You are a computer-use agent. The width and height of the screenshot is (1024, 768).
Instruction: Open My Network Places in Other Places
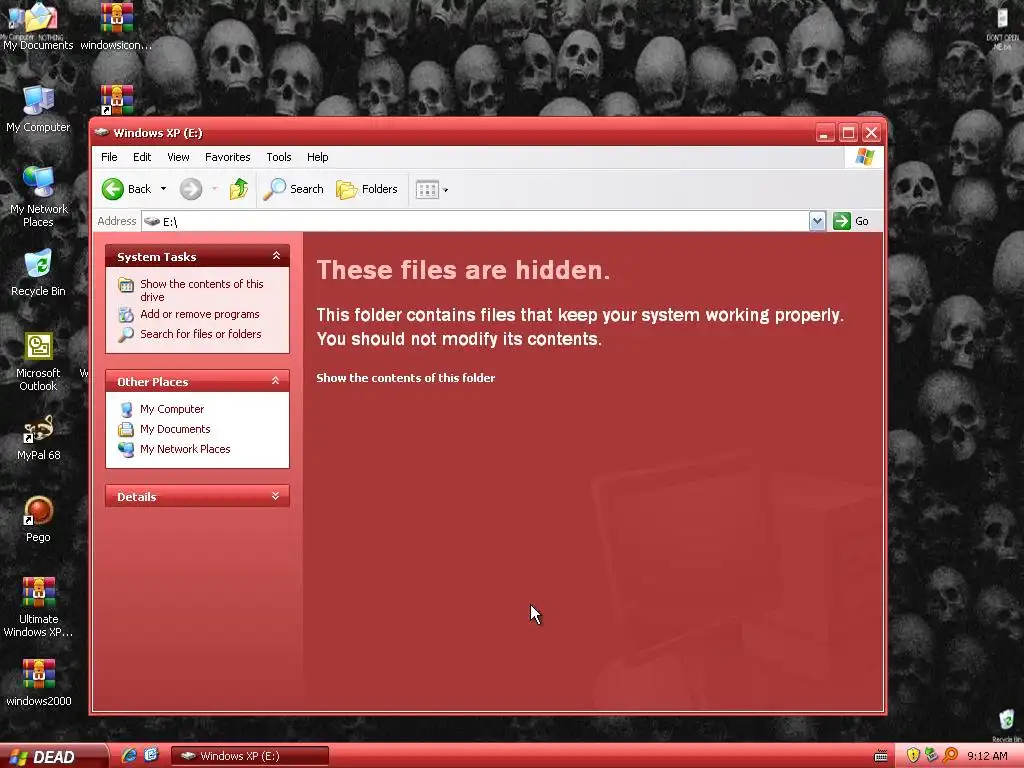[184, 449]
